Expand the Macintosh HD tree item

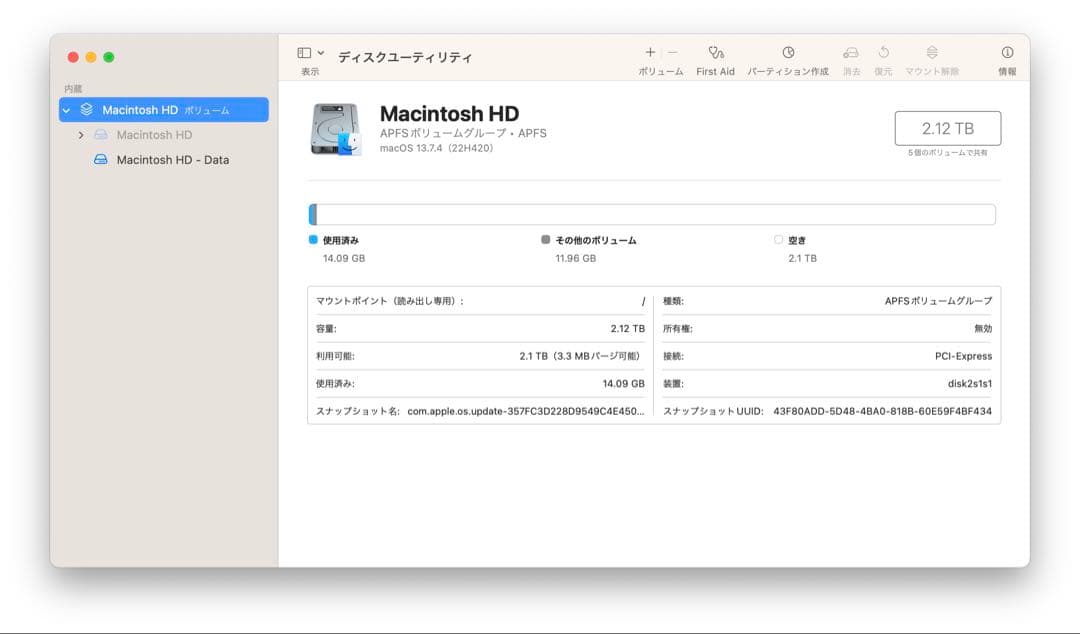click(x=82, y=134)
